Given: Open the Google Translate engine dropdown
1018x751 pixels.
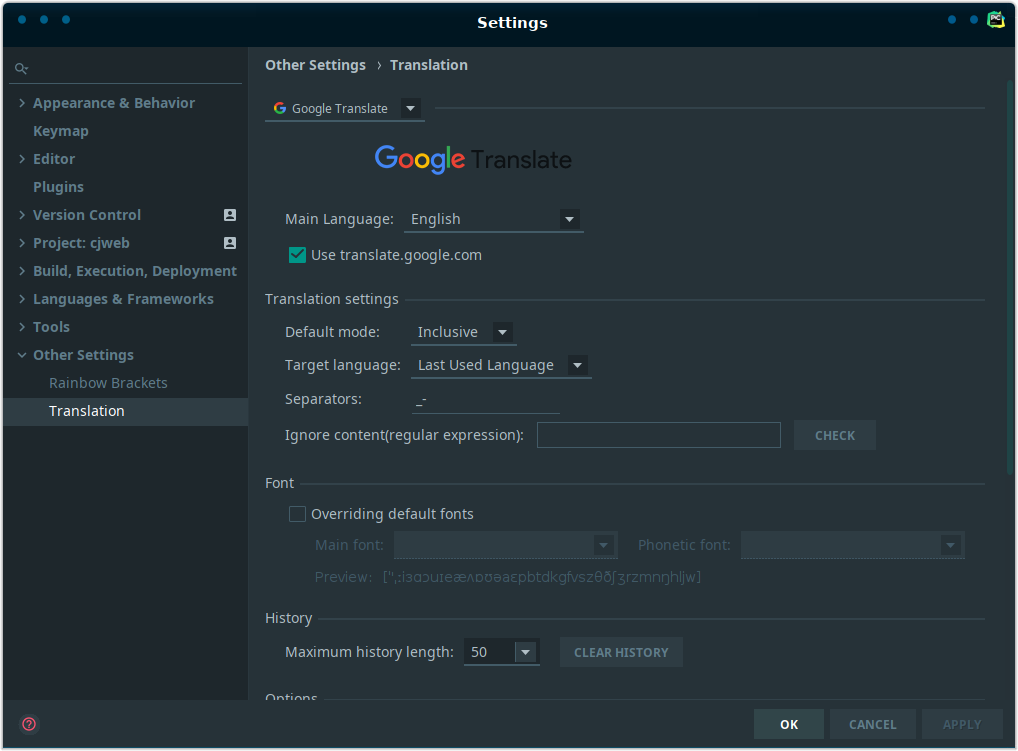Looking at the screenshot, I should coord(410,108).
